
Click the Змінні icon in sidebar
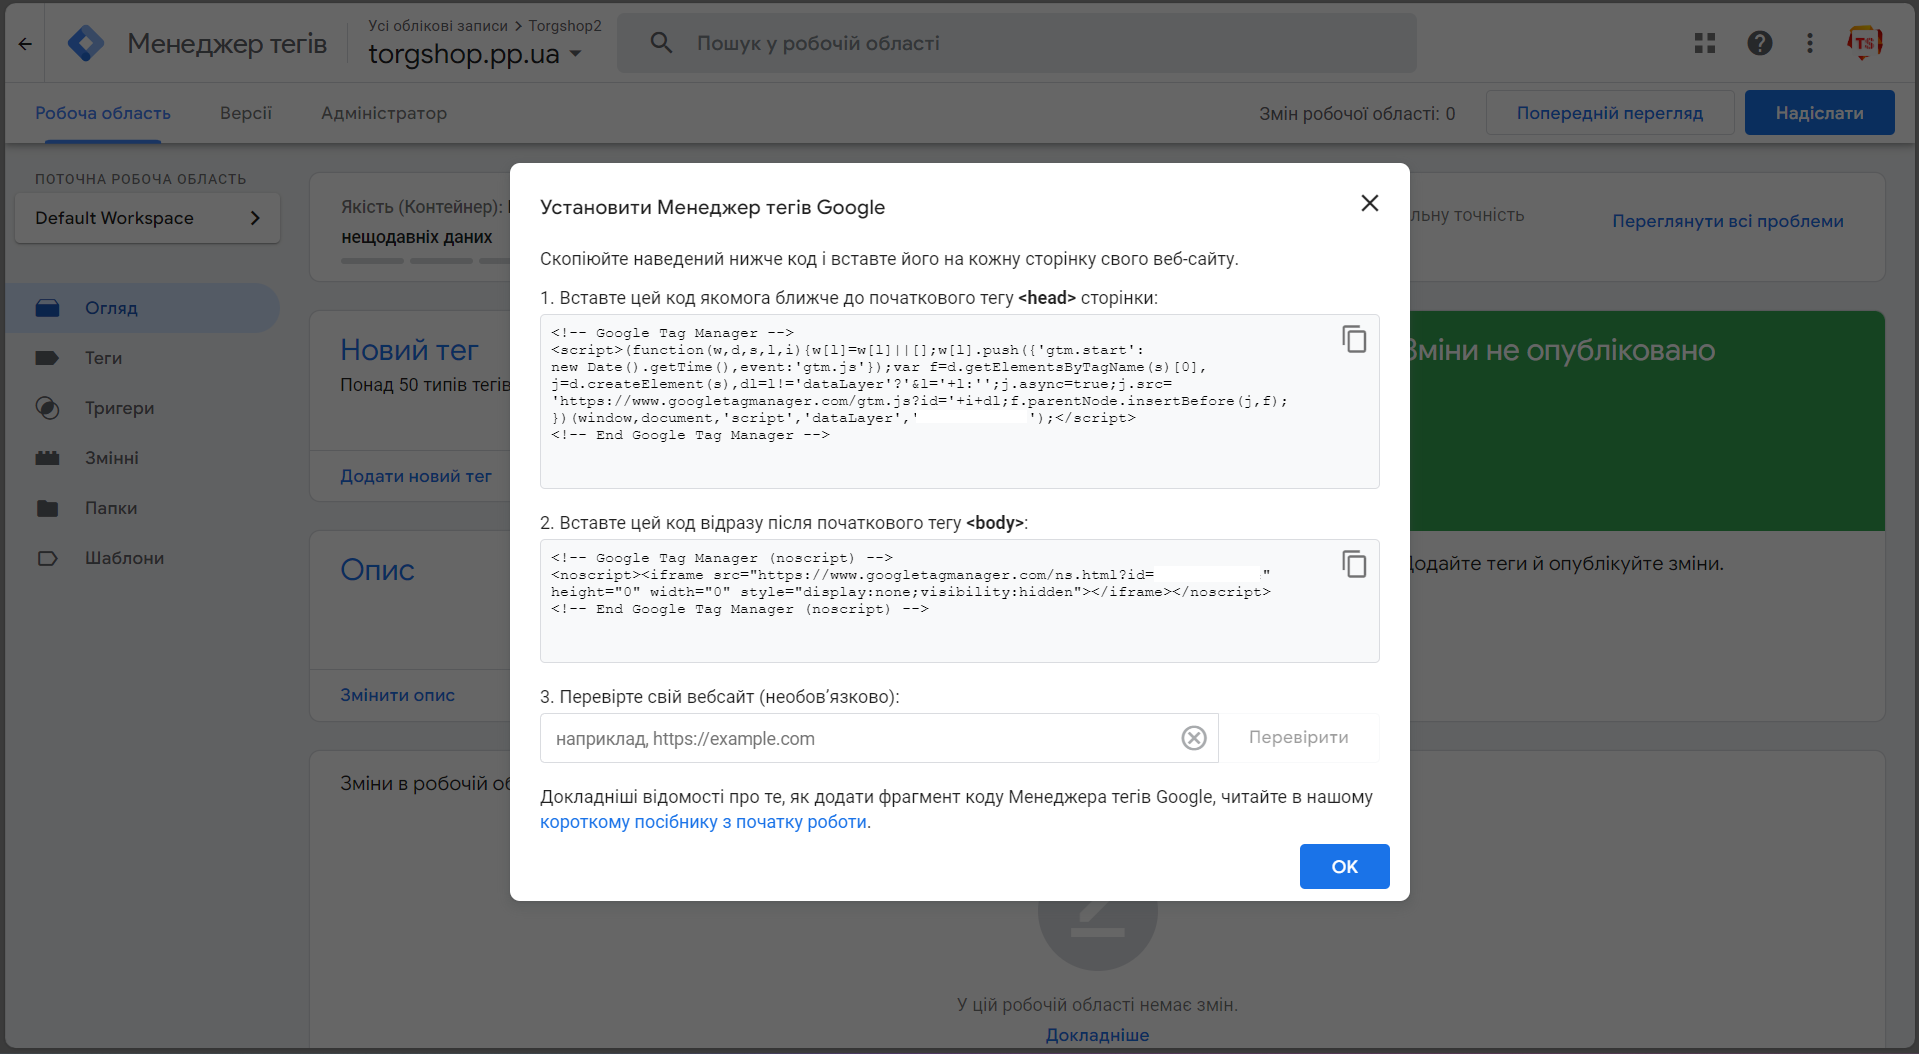[47, 458]
